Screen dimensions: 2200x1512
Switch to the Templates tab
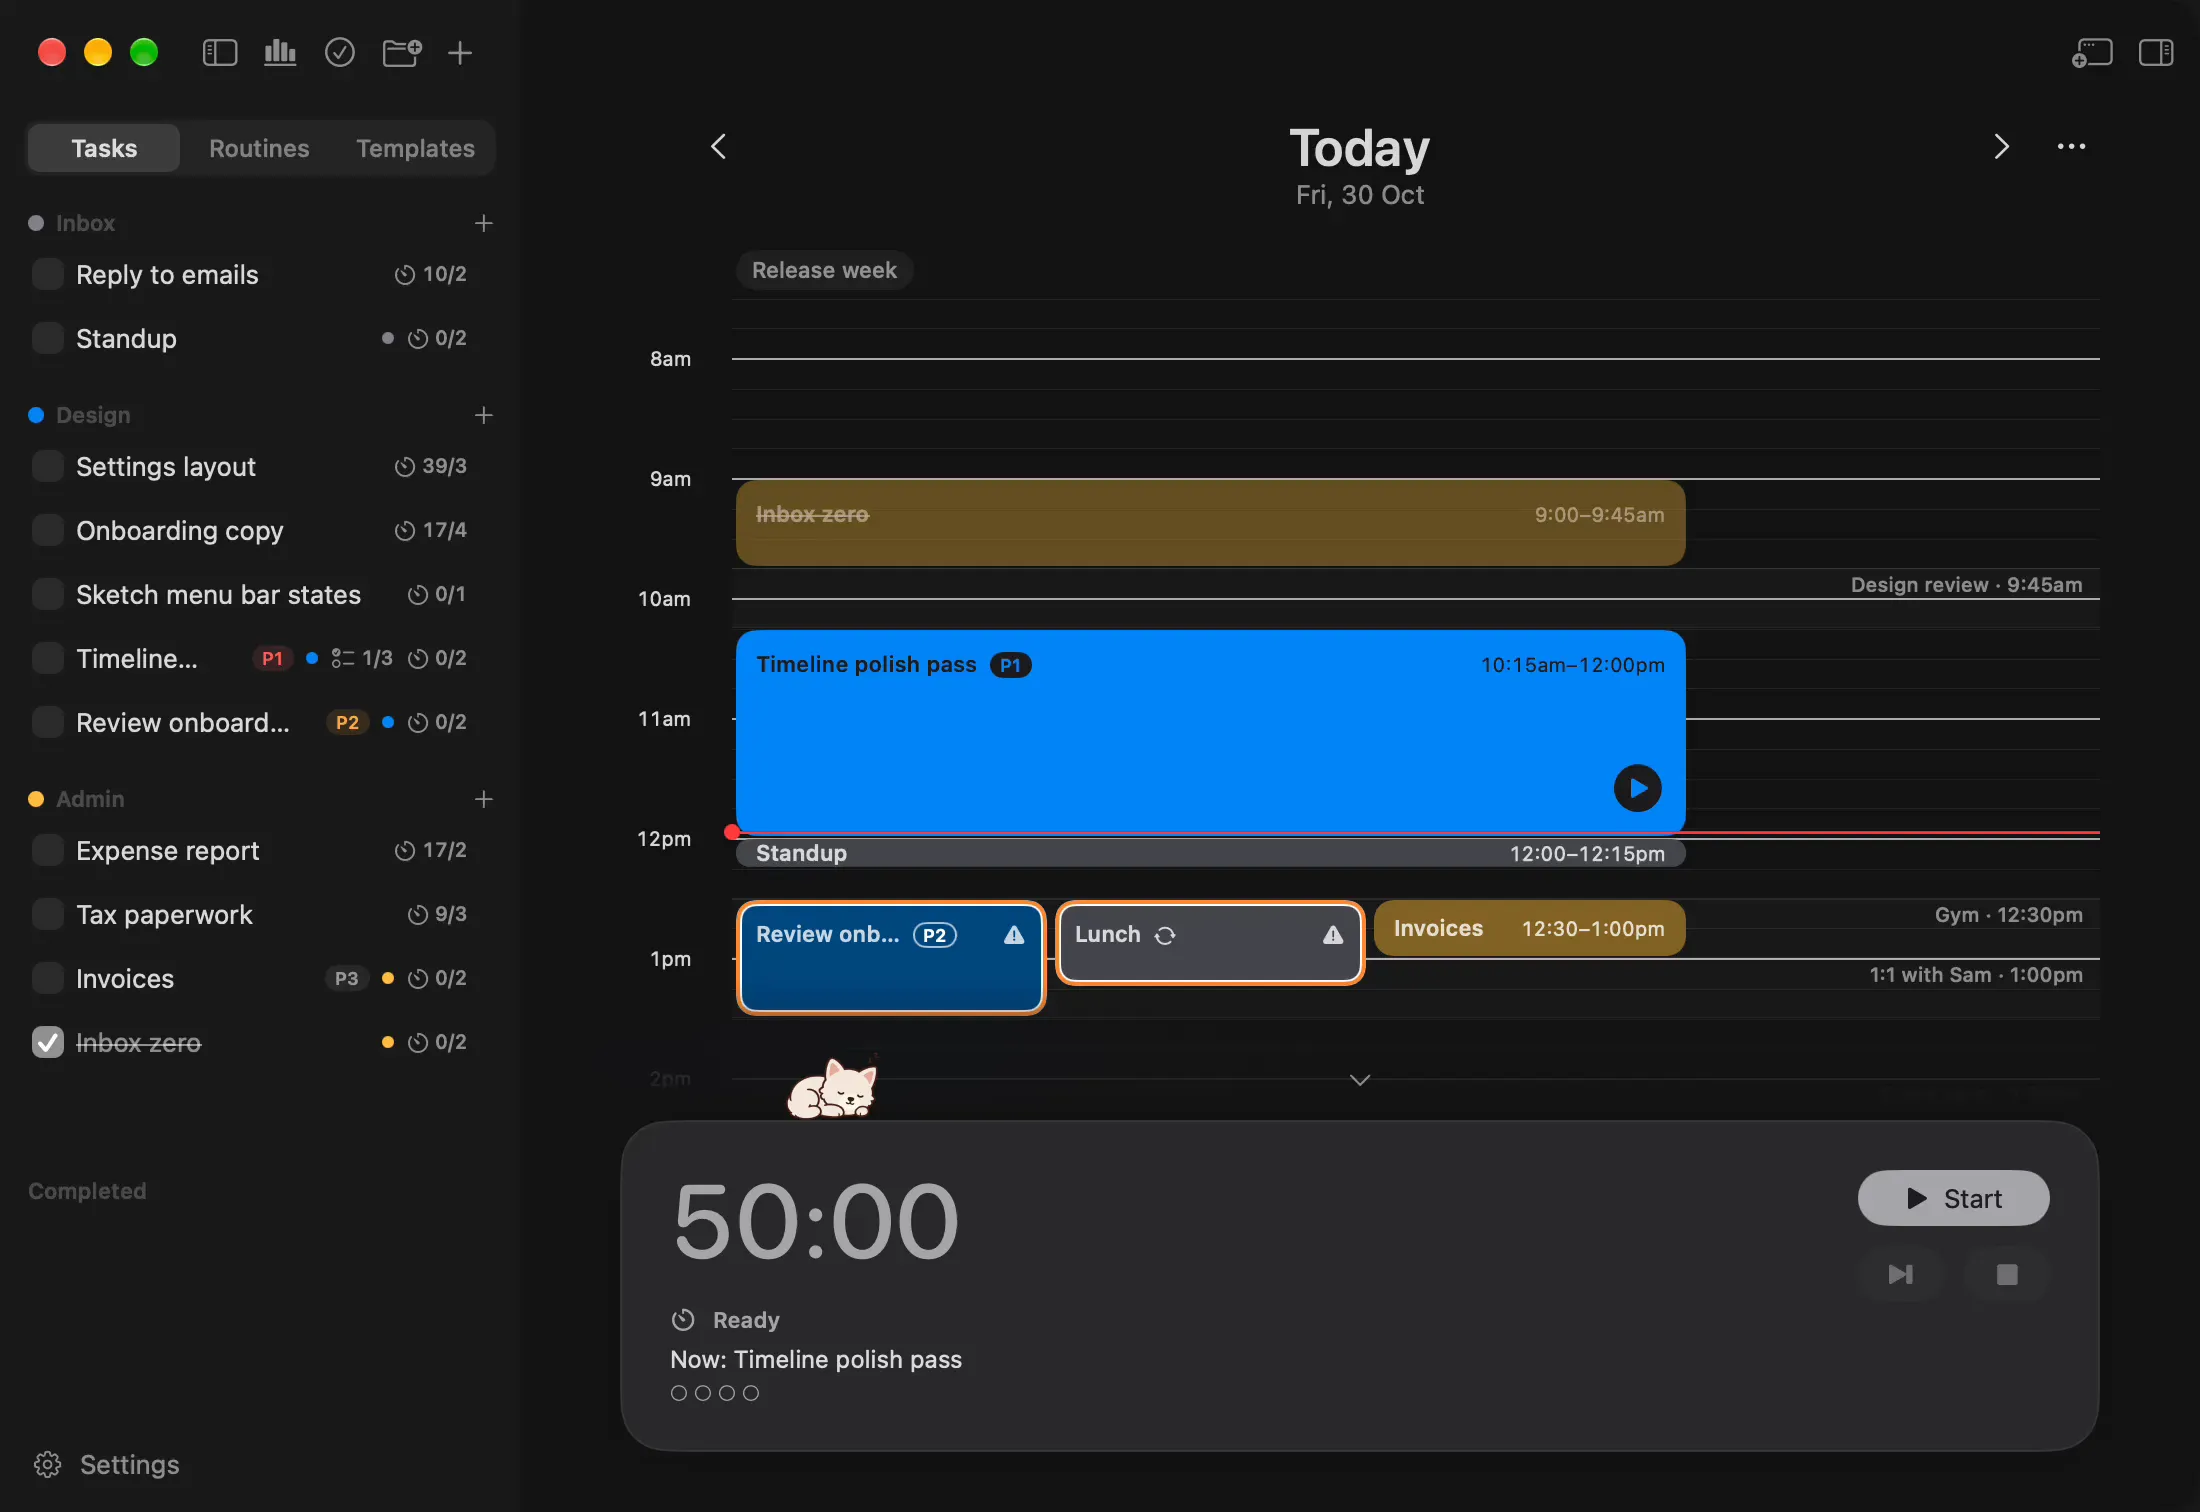415,148
